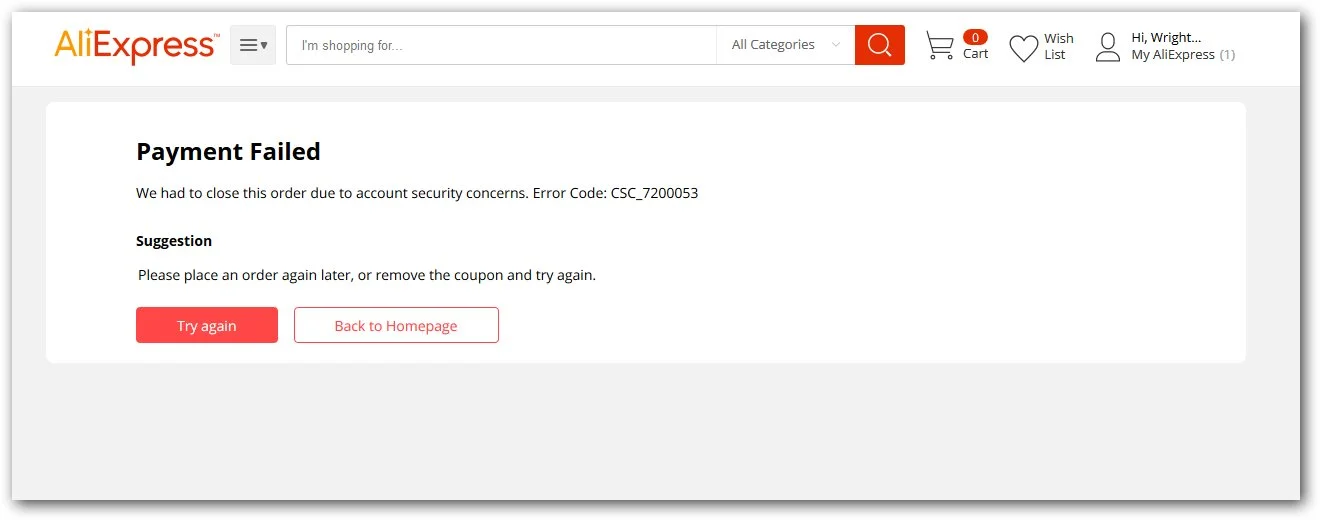
Task: Click the orange search magnifier button
Action: [x=880, y=45]
